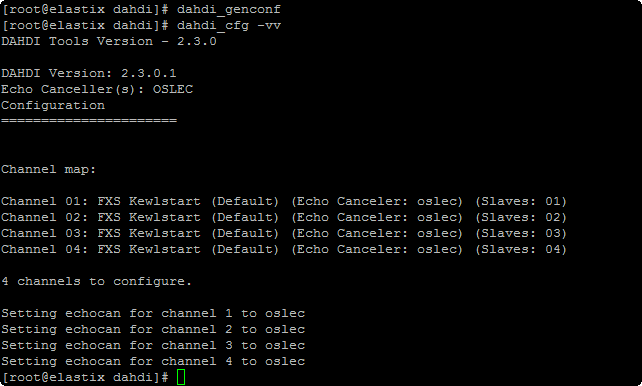Click the Channel 01 FXS Kewlstart entry
Viewport: 642px width, 386px height.
pos(284,201)
